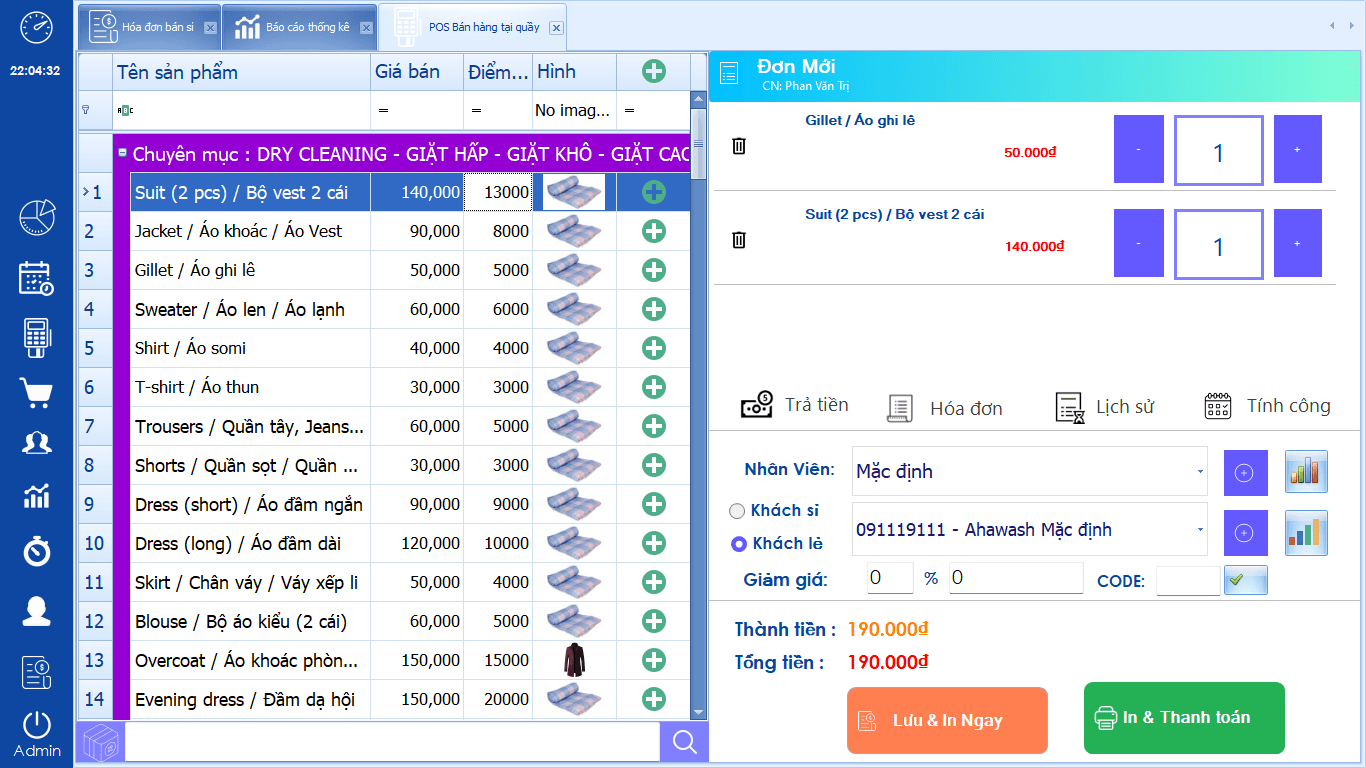Click the search magnifier button
The height and width of the screenshot is (768, 1366).
coord(684,742)
